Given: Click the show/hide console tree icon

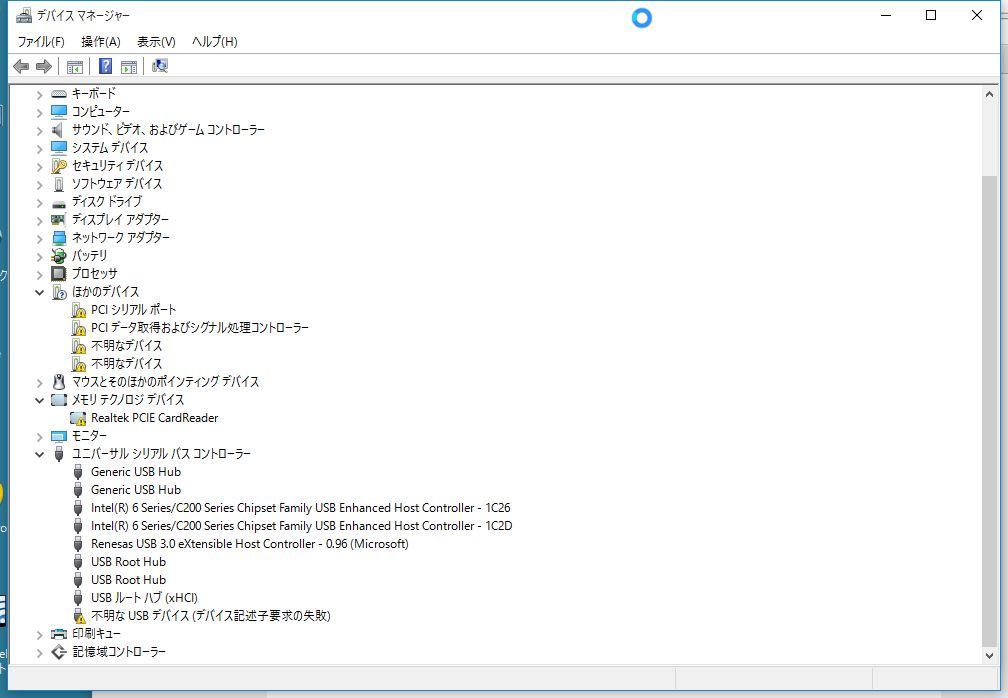Looking at the screenshot, I should click(75, 66).
